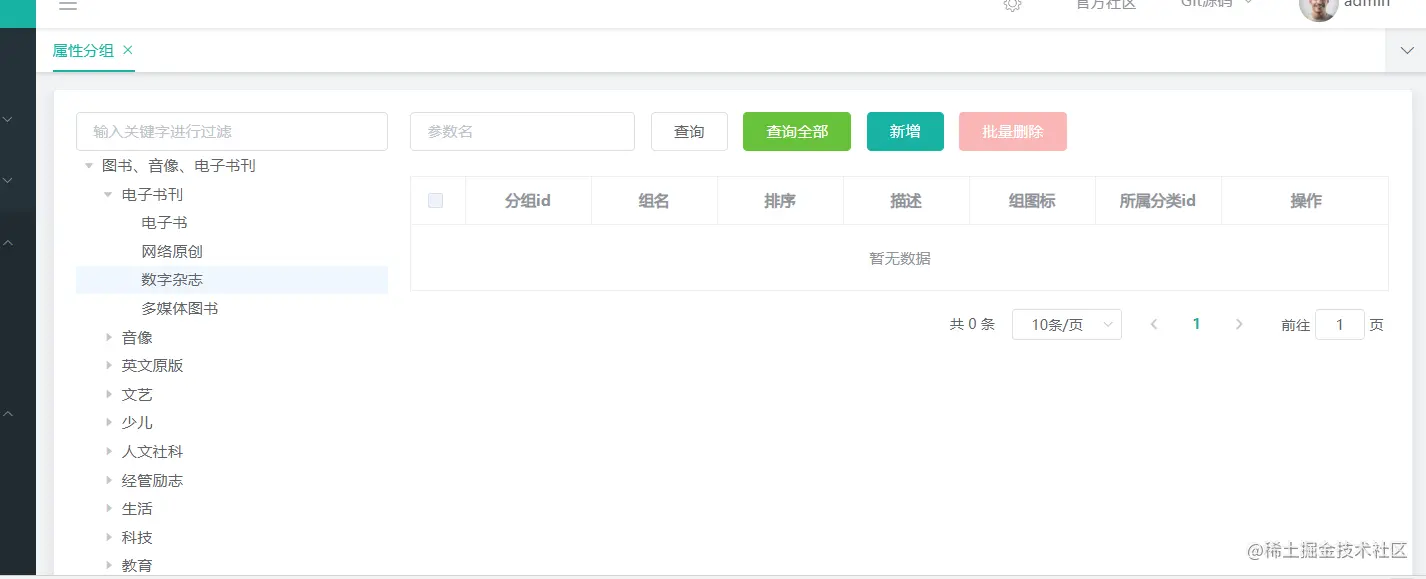The image size is (1426, 579).
Task: Focus the 参数名 search field
Action: pos(522,132)
